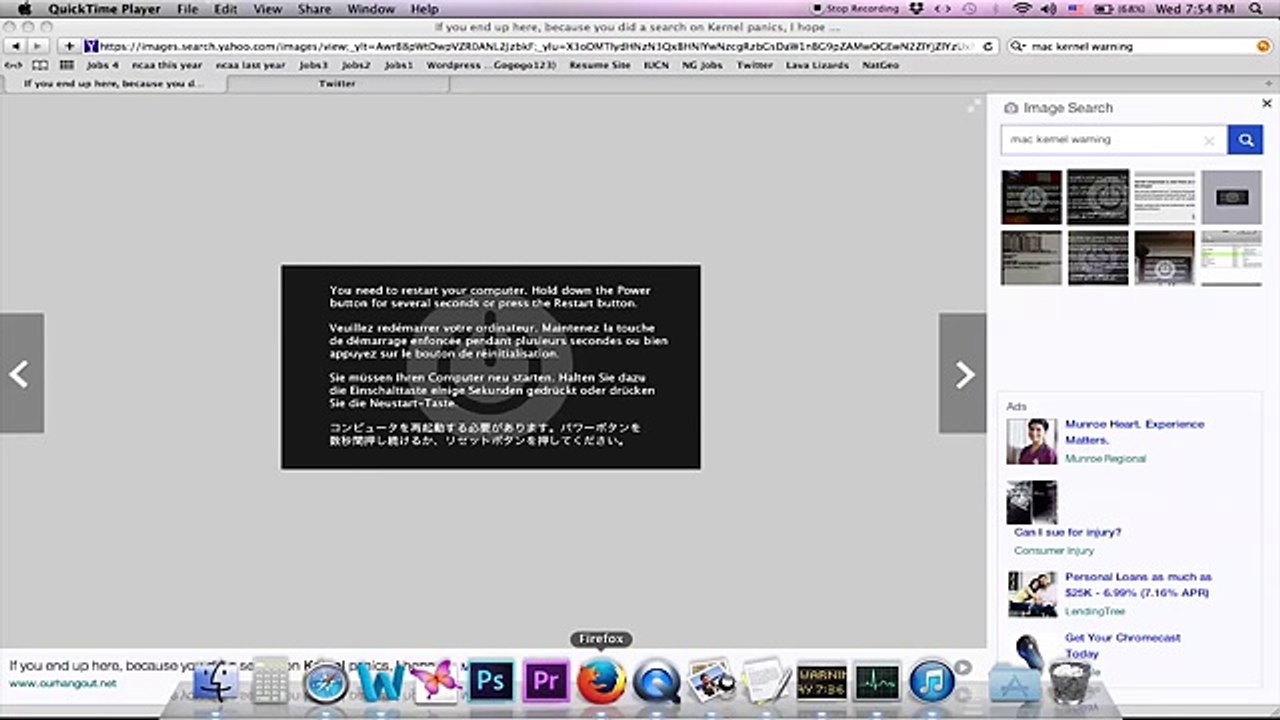Open the Share menu
Image resolution: width=1280 pixels, height=720 pixels.
tap(314, 9)
